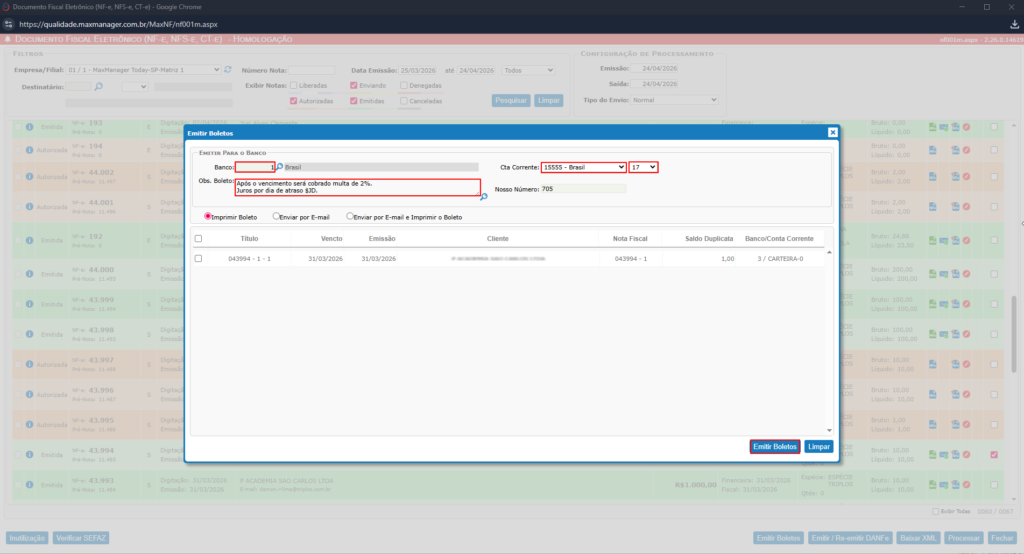Click the search magnifier next to Banco field
Image resolution: width=1024 pixels, height=554 pixels.
pos(280,167)
